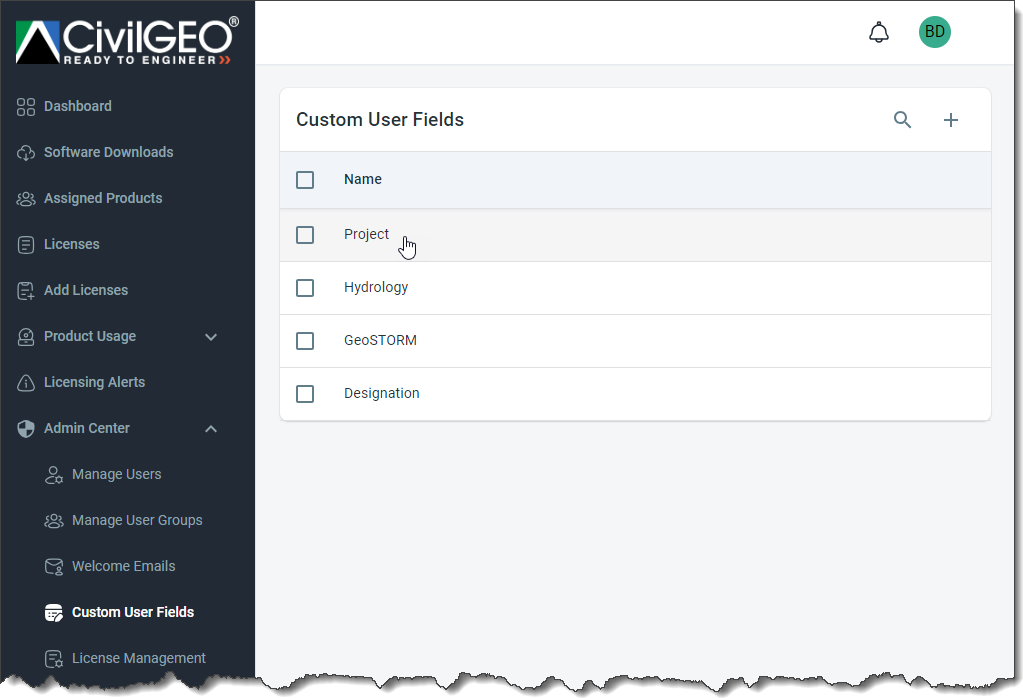Open notifications bell icon
The width and height of the screenshot is (1023, 698).
pyautogui.click(x=879, y=32)
